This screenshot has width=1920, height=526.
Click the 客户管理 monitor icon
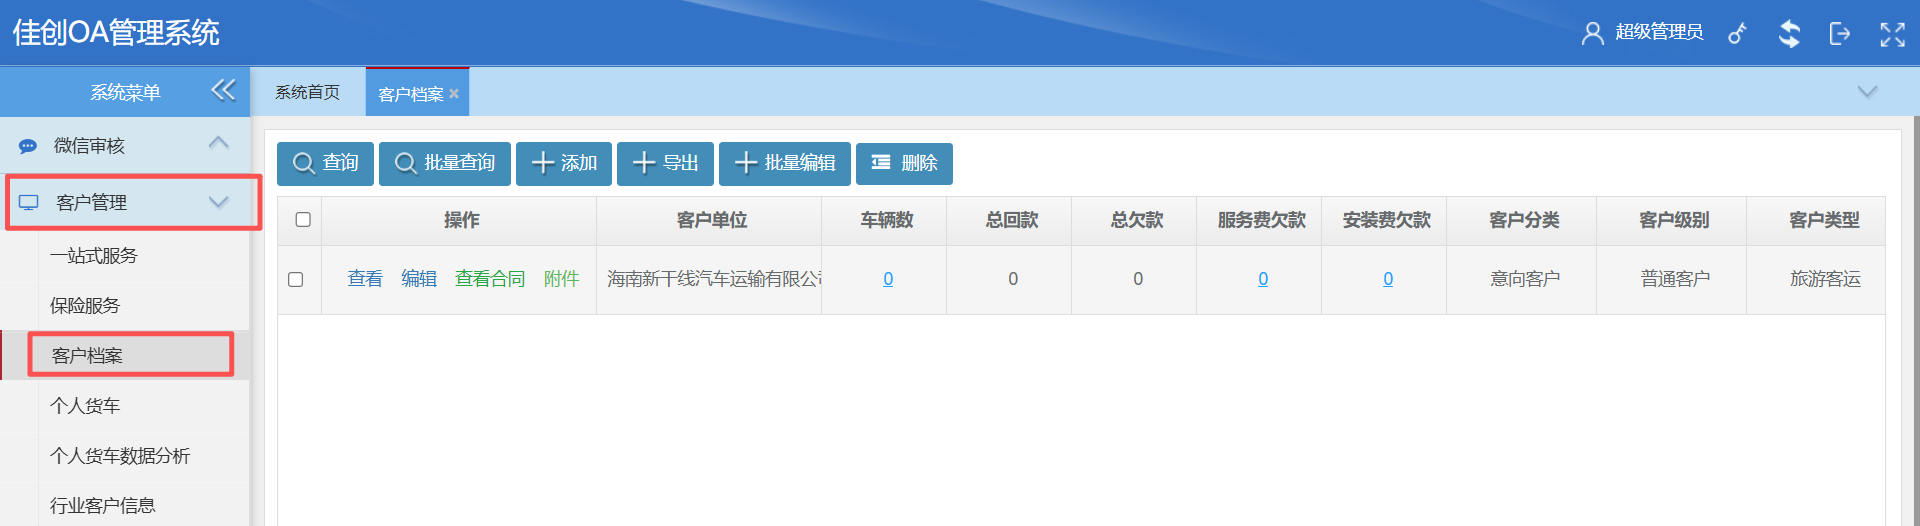tap(29, 203)
